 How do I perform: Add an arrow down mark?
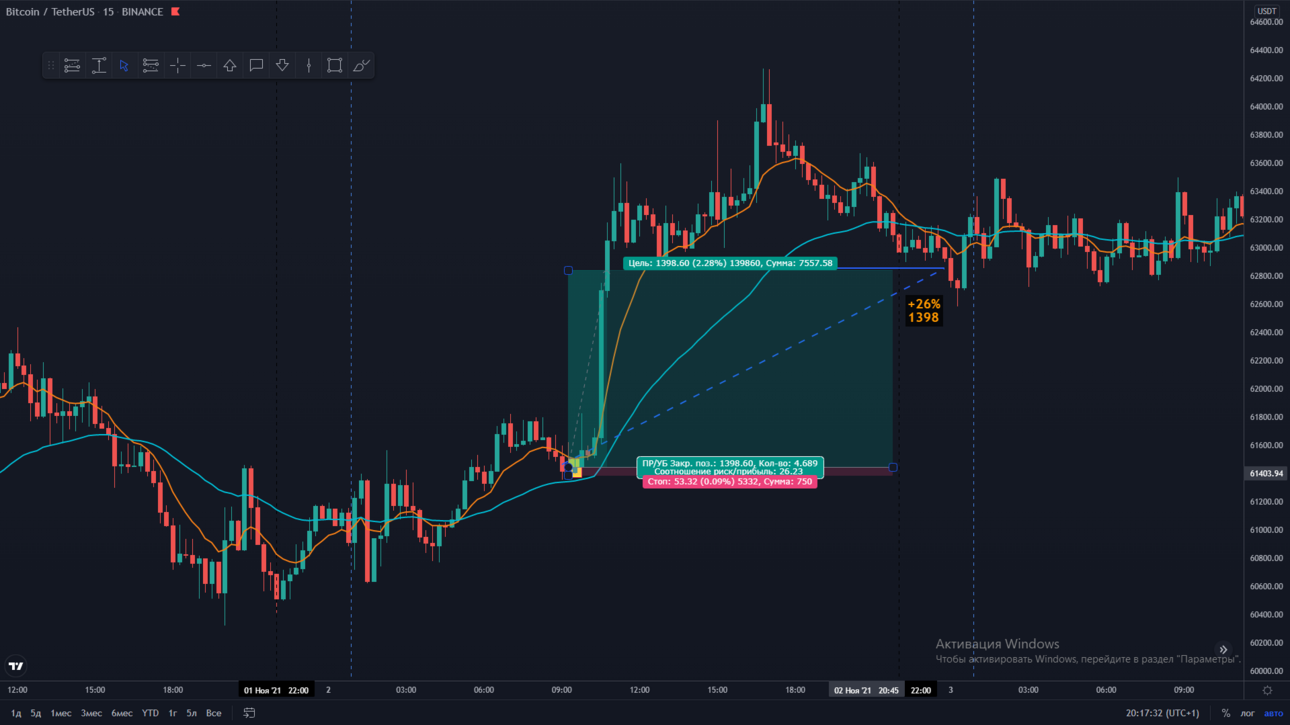coord(282,66)
